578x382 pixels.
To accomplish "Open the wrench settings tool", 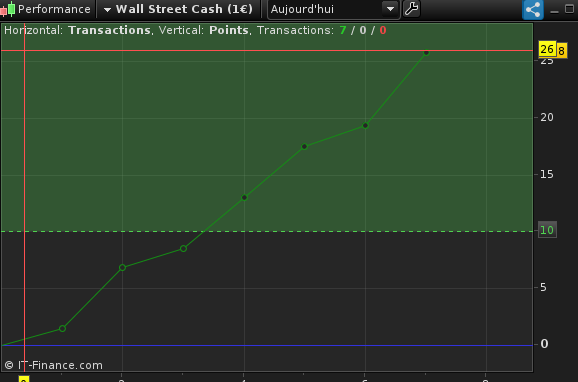I will click(411, 9).
